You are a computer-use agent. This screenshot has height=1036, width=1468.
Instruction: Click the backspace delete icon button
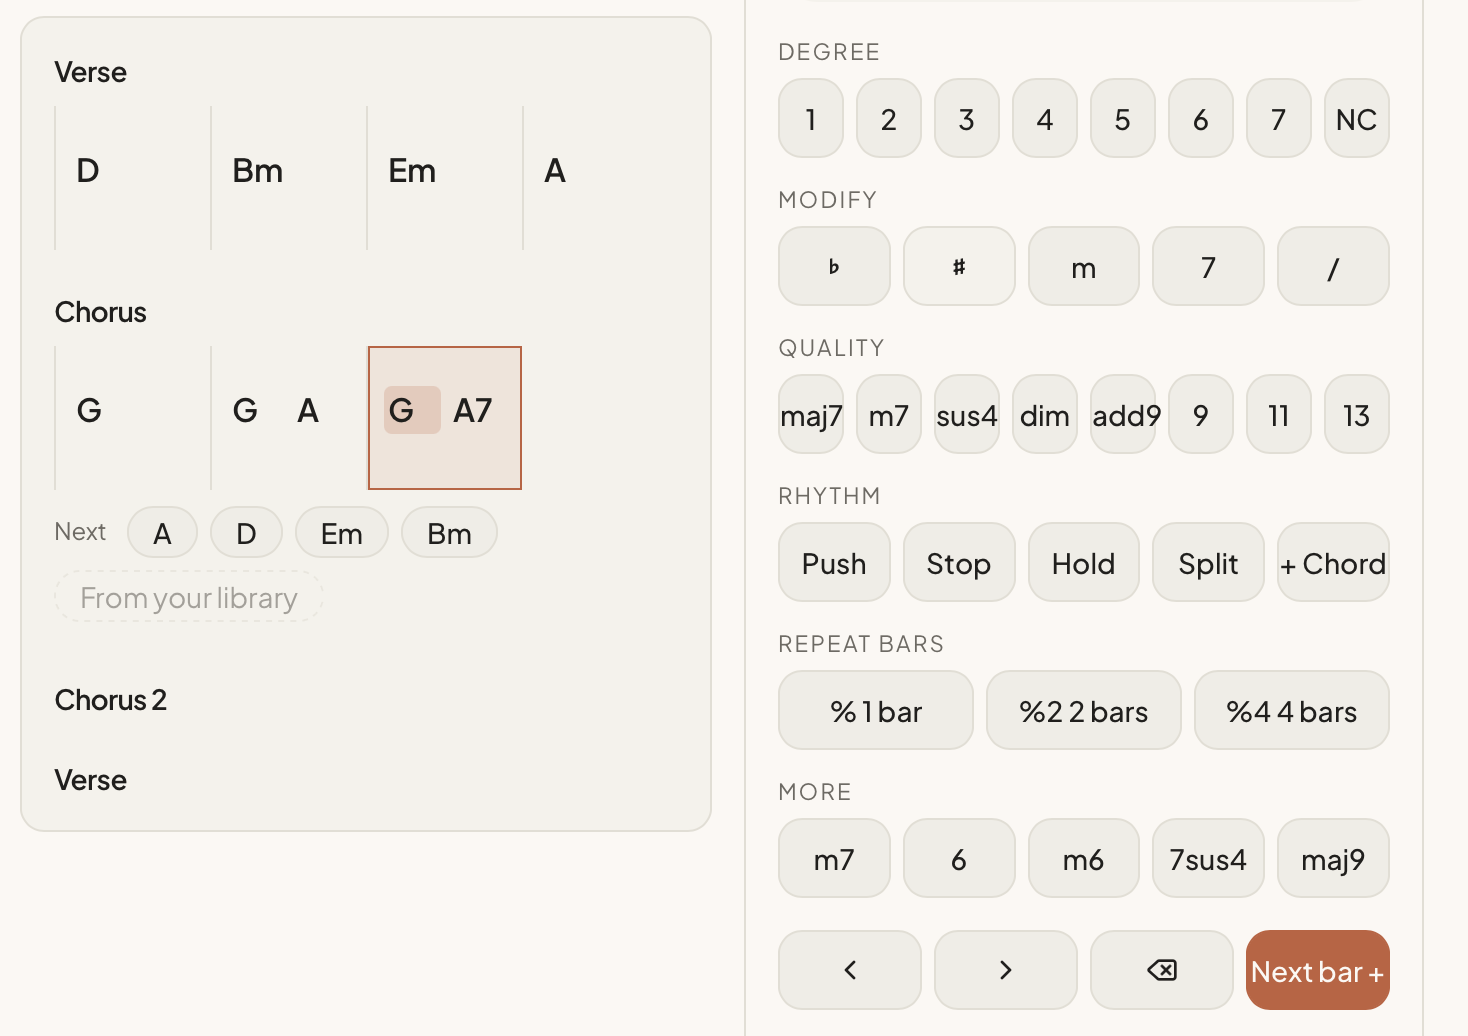point(1162,970)
